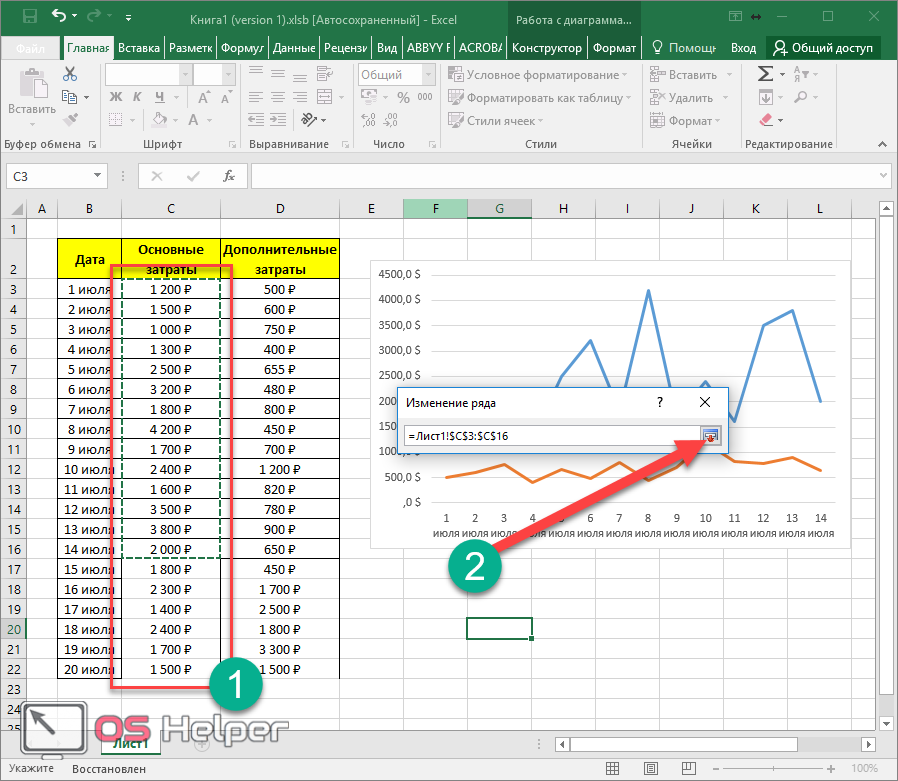
Task: Click the percent style icon
Action: point(402,97)
